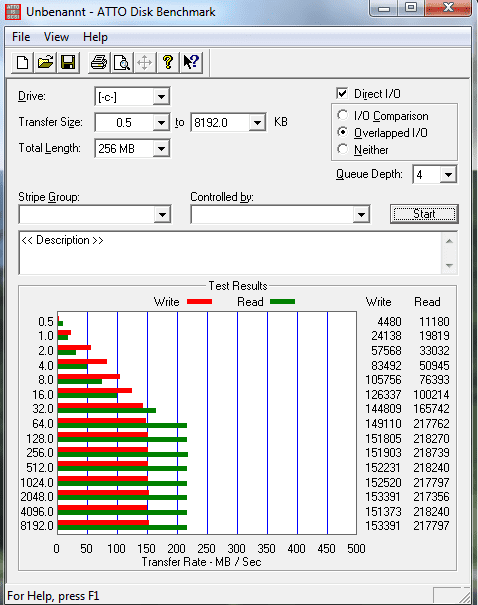The width and height of the screenshot is (478, 605).
Task: Expand the Total Length dropdown (256 MB)
Action: [161, 149]
